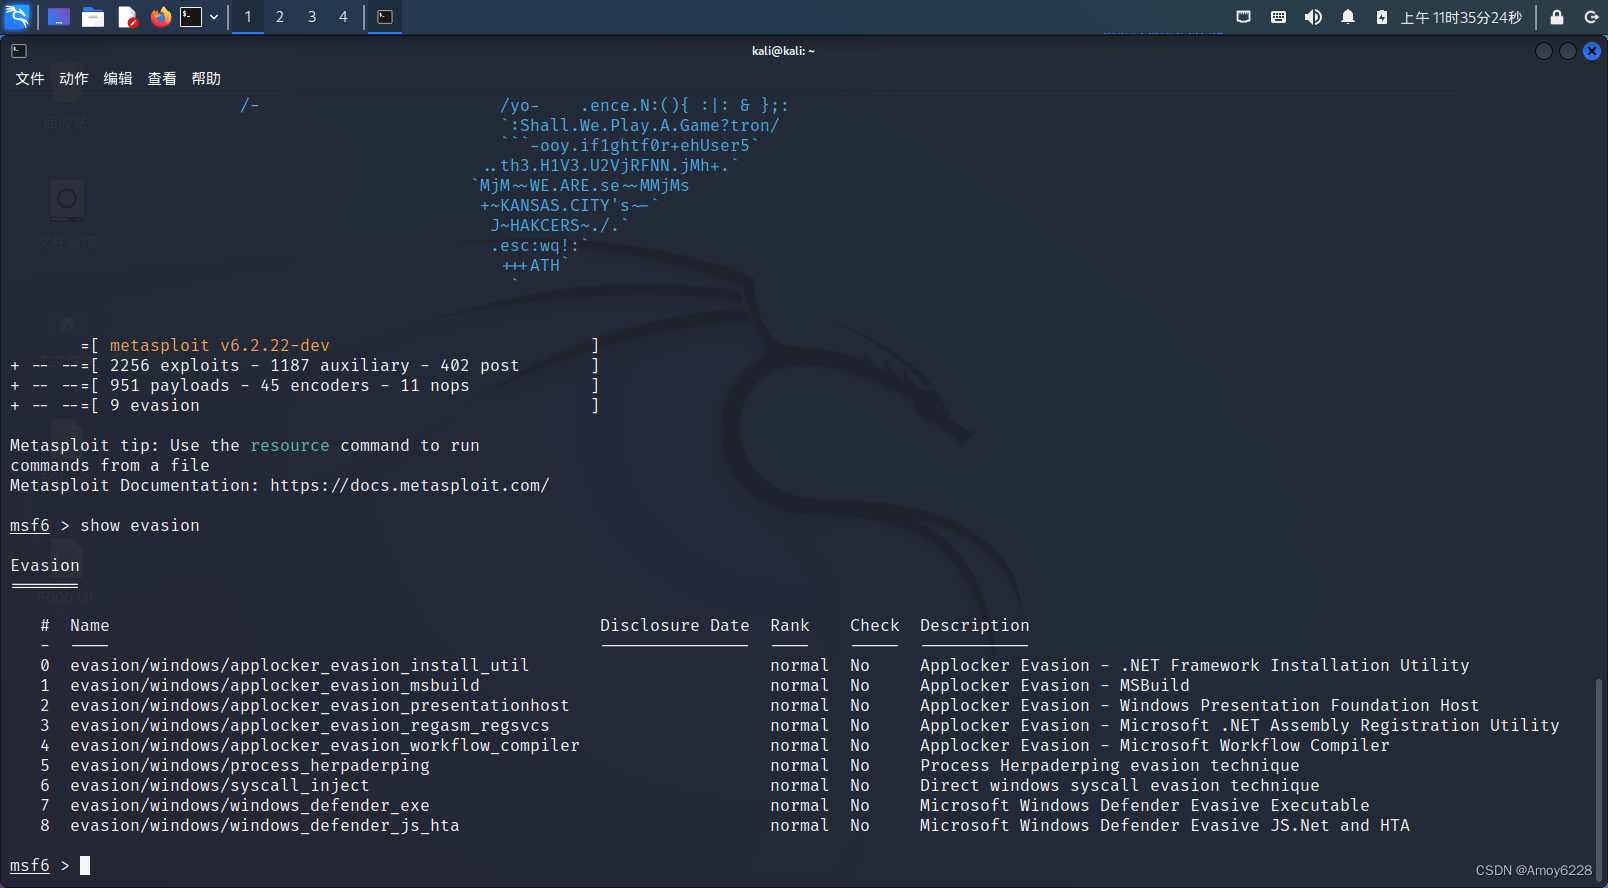Image resolution: width=1608 pixels, height=888 pixels.
Task: Click 'Process Herpaderping evasion technique' description
Action: 1110,766
